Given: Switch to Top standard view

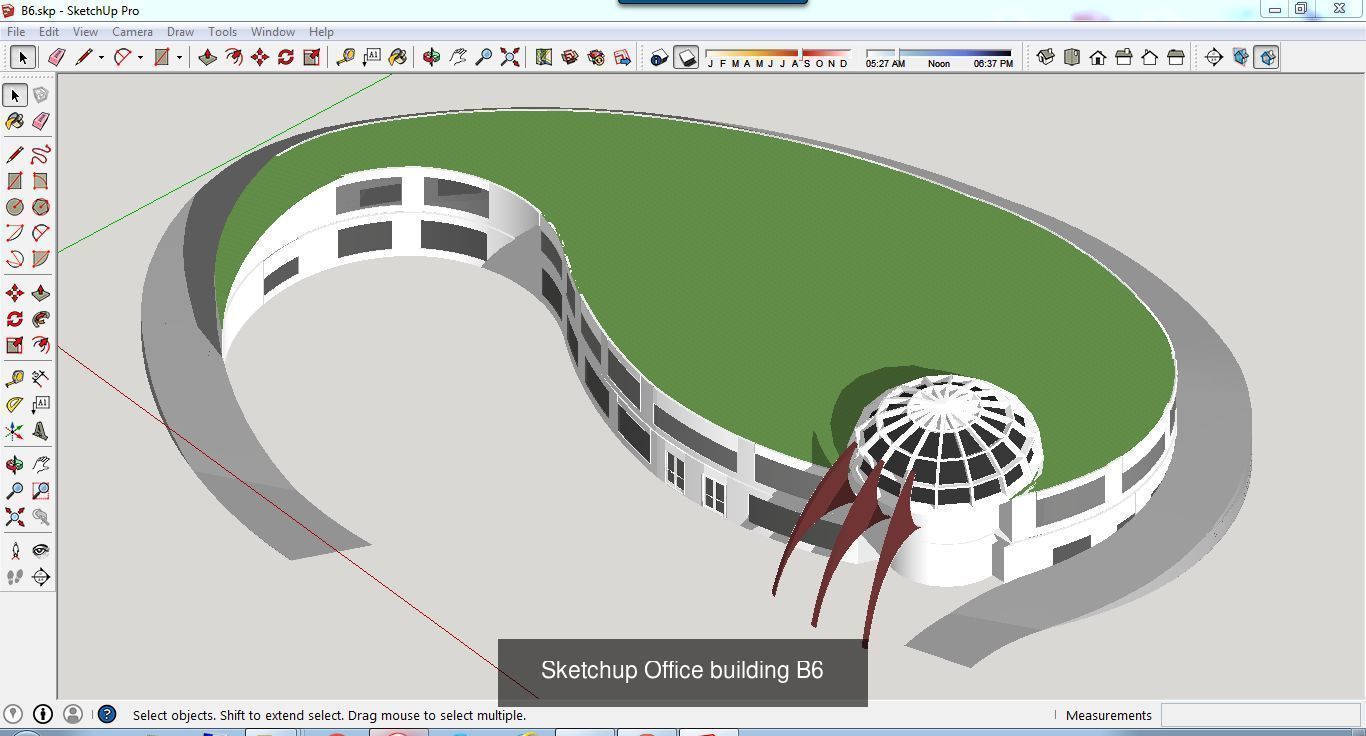Looking at the screenshot, I should pos(1071,57).
